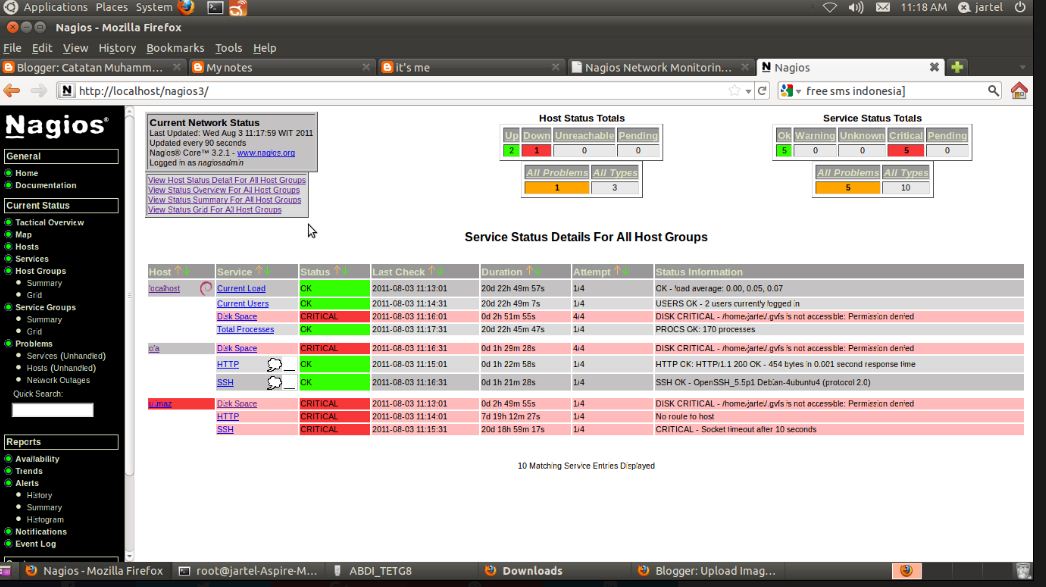The width and height of the screenshot is (1046, 587).
Task: Sort Service column ascending with up arrow
Action: point(259,271)
